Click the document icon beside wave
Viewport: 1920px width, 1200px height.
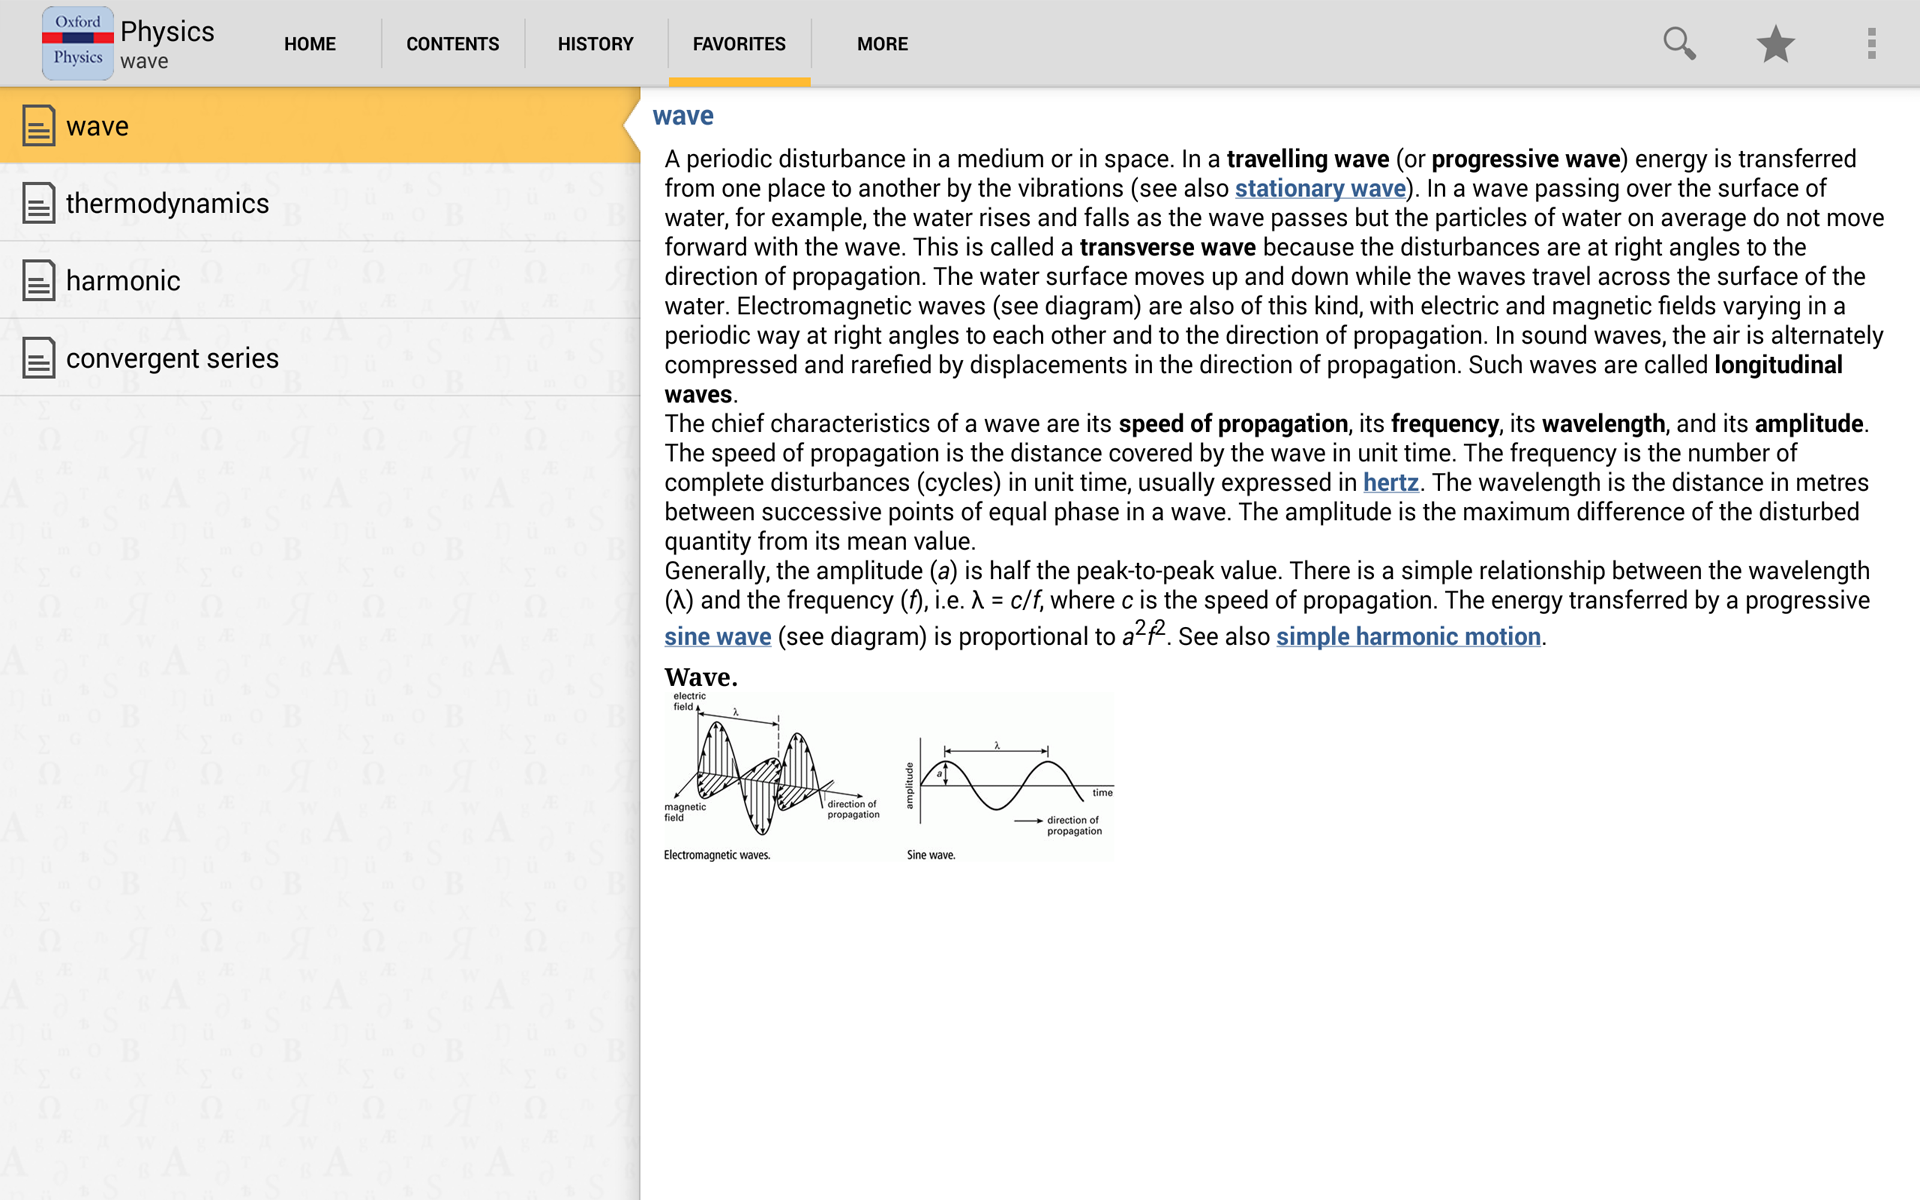[38, 126]
